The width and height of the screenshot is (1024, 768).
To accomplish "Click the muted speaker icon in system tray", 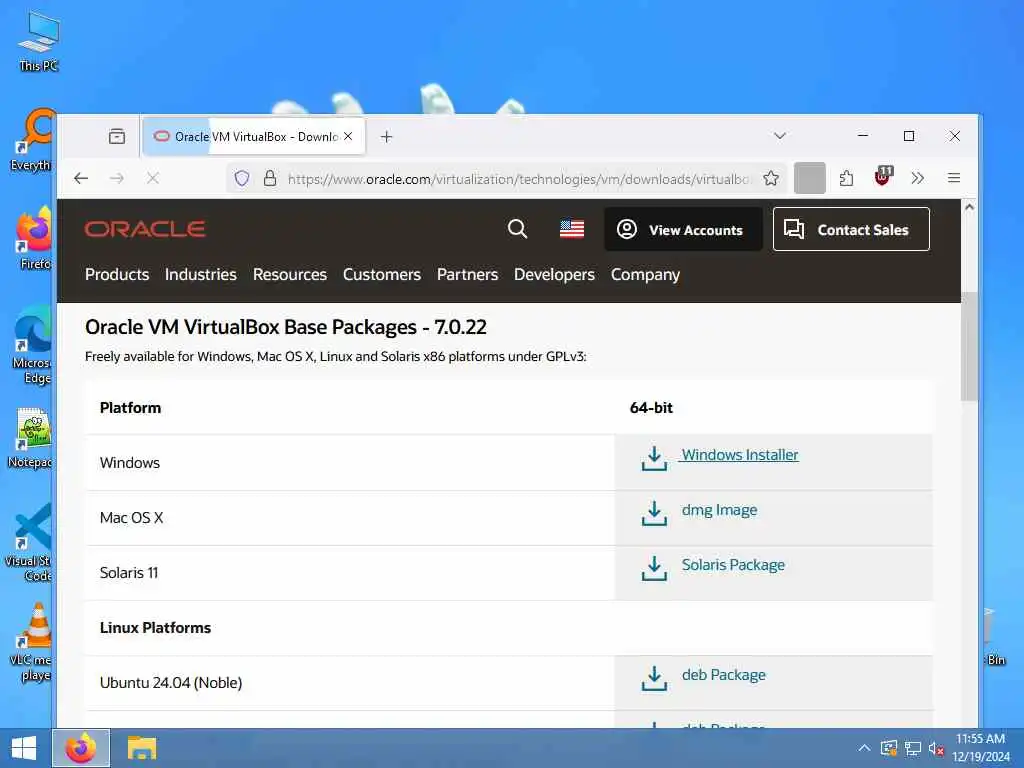I will pyautogui.click(x=936, y=748).
